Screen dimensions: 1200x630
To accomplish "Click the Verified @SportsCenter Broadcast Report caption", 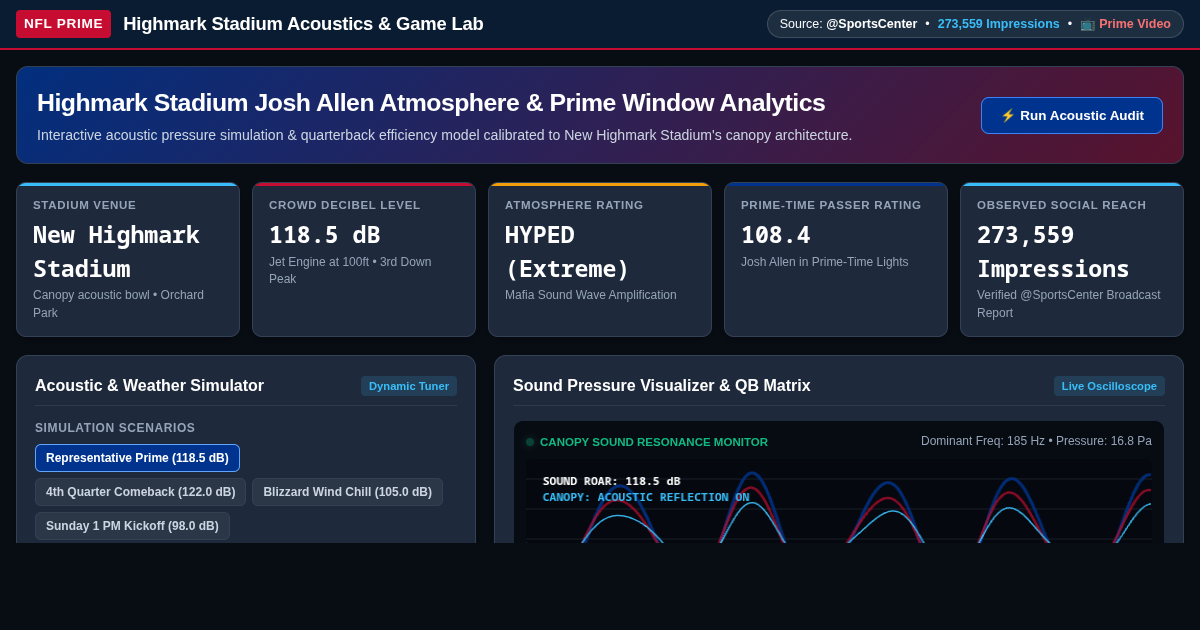I will coord(1069,304).
